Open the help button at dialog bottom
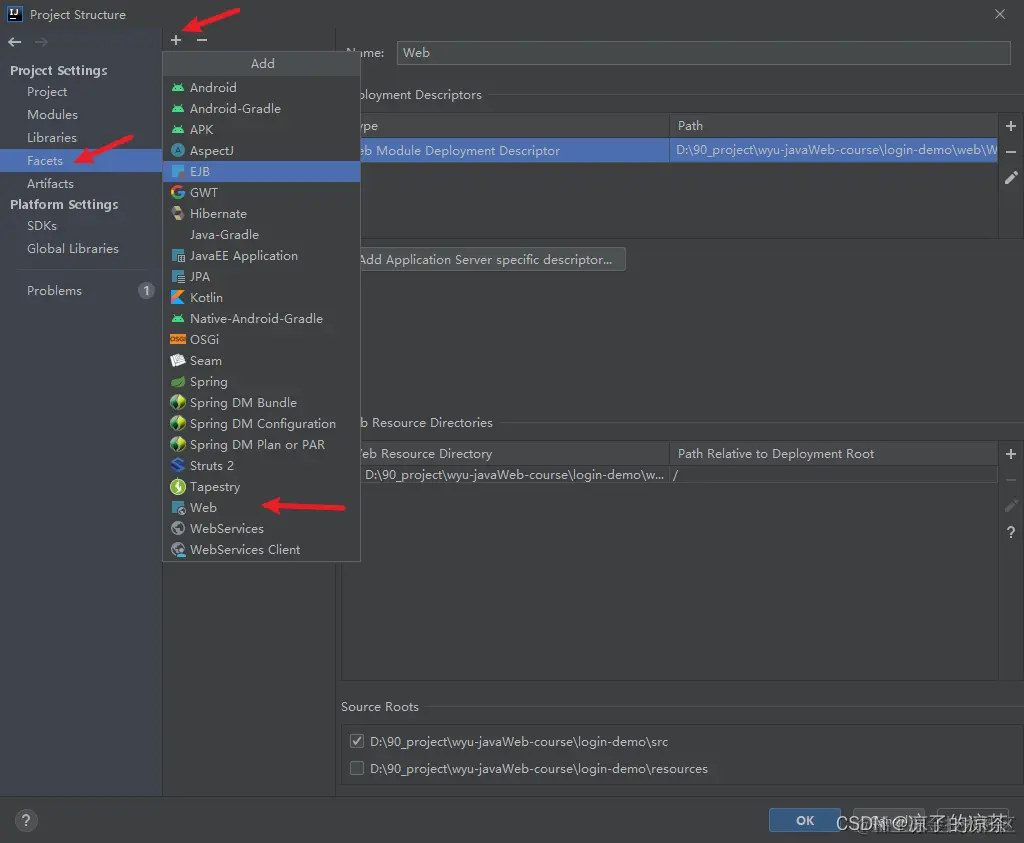1024x843 pixels. (x=25, y=820)
